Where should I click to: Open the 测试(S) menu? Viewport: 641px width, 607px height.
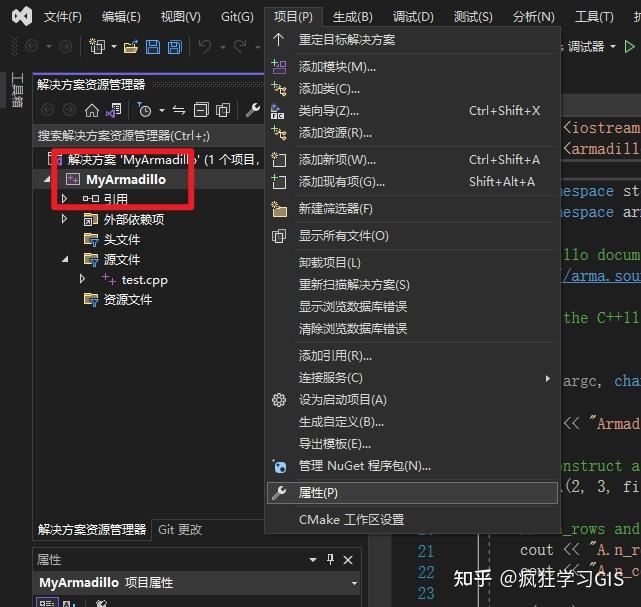click(x=473, y=17)
